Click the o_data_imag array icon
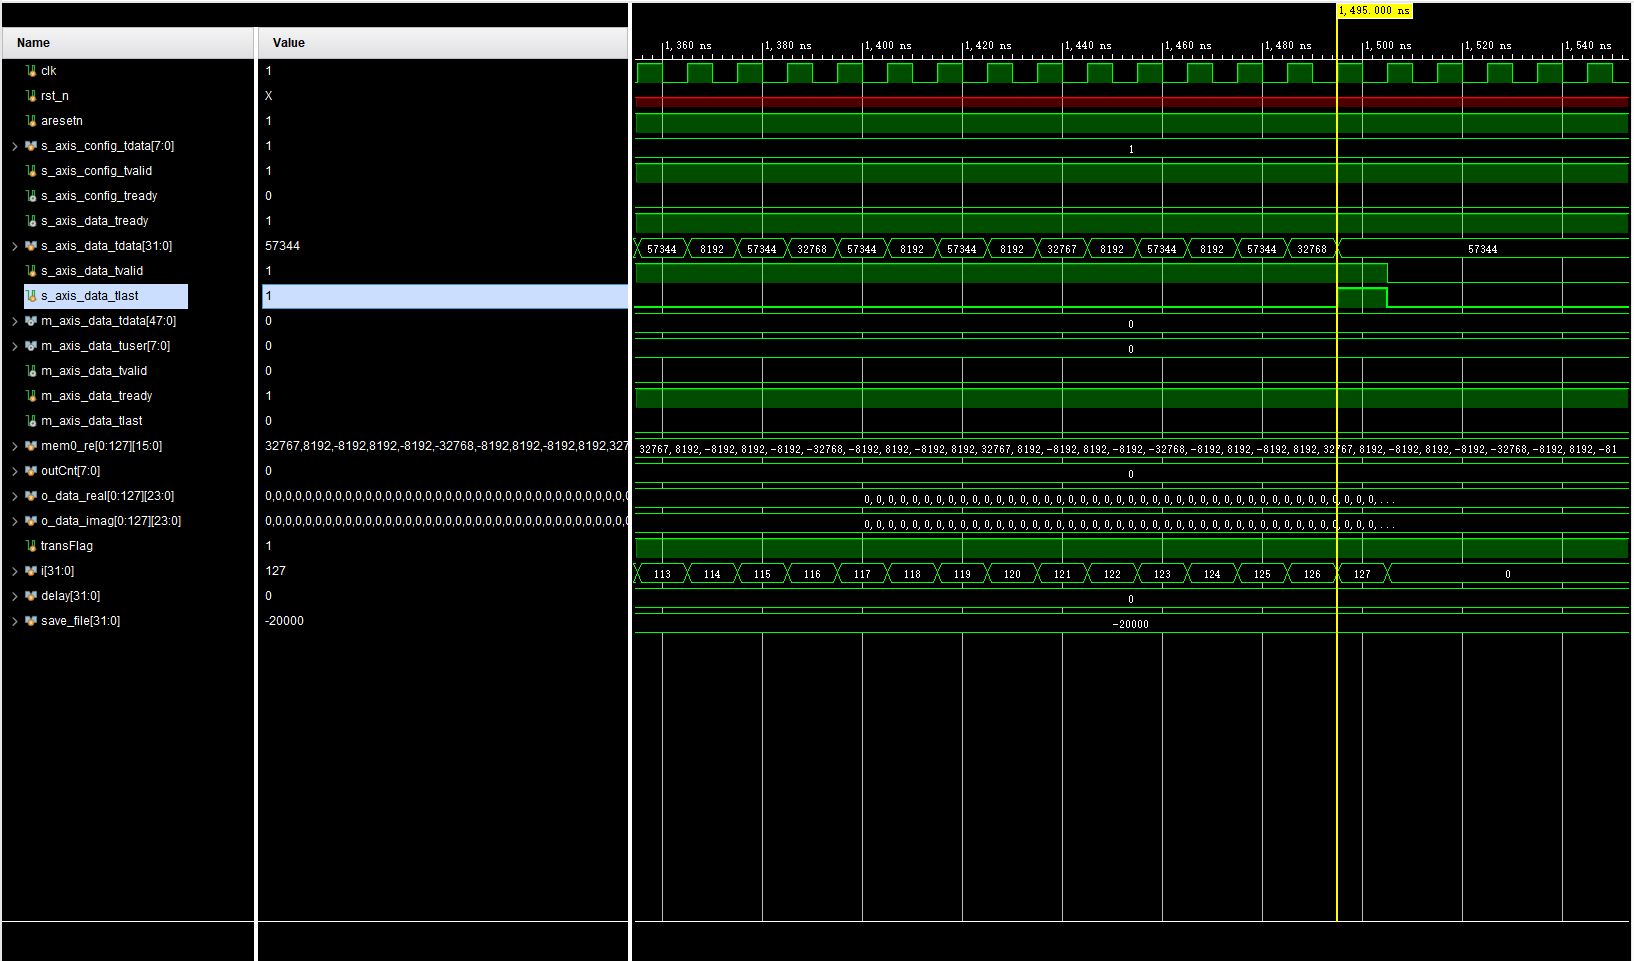The width and height of the screenshot is (1634, 961). (31, 521)
